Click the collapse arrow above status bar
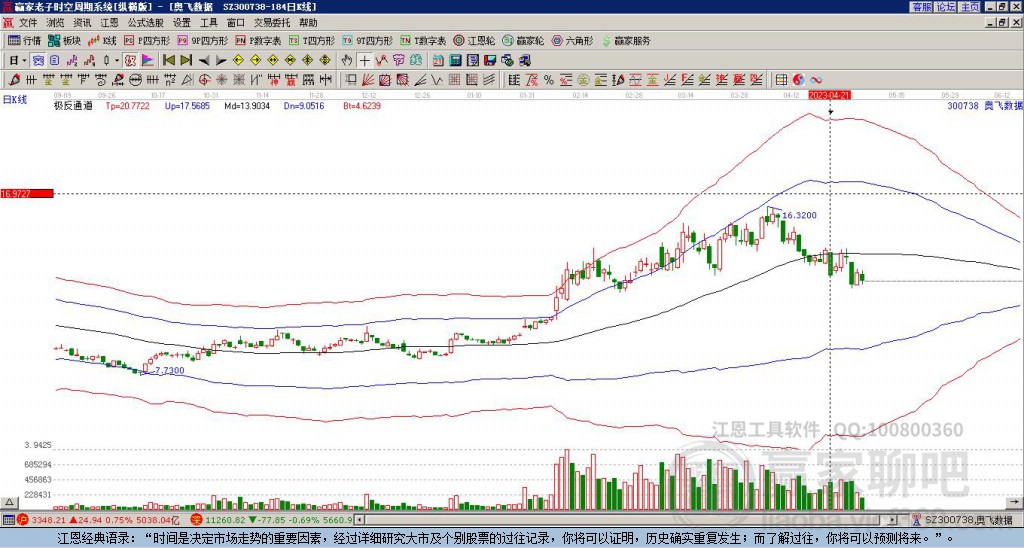 [x=9, y=502]
